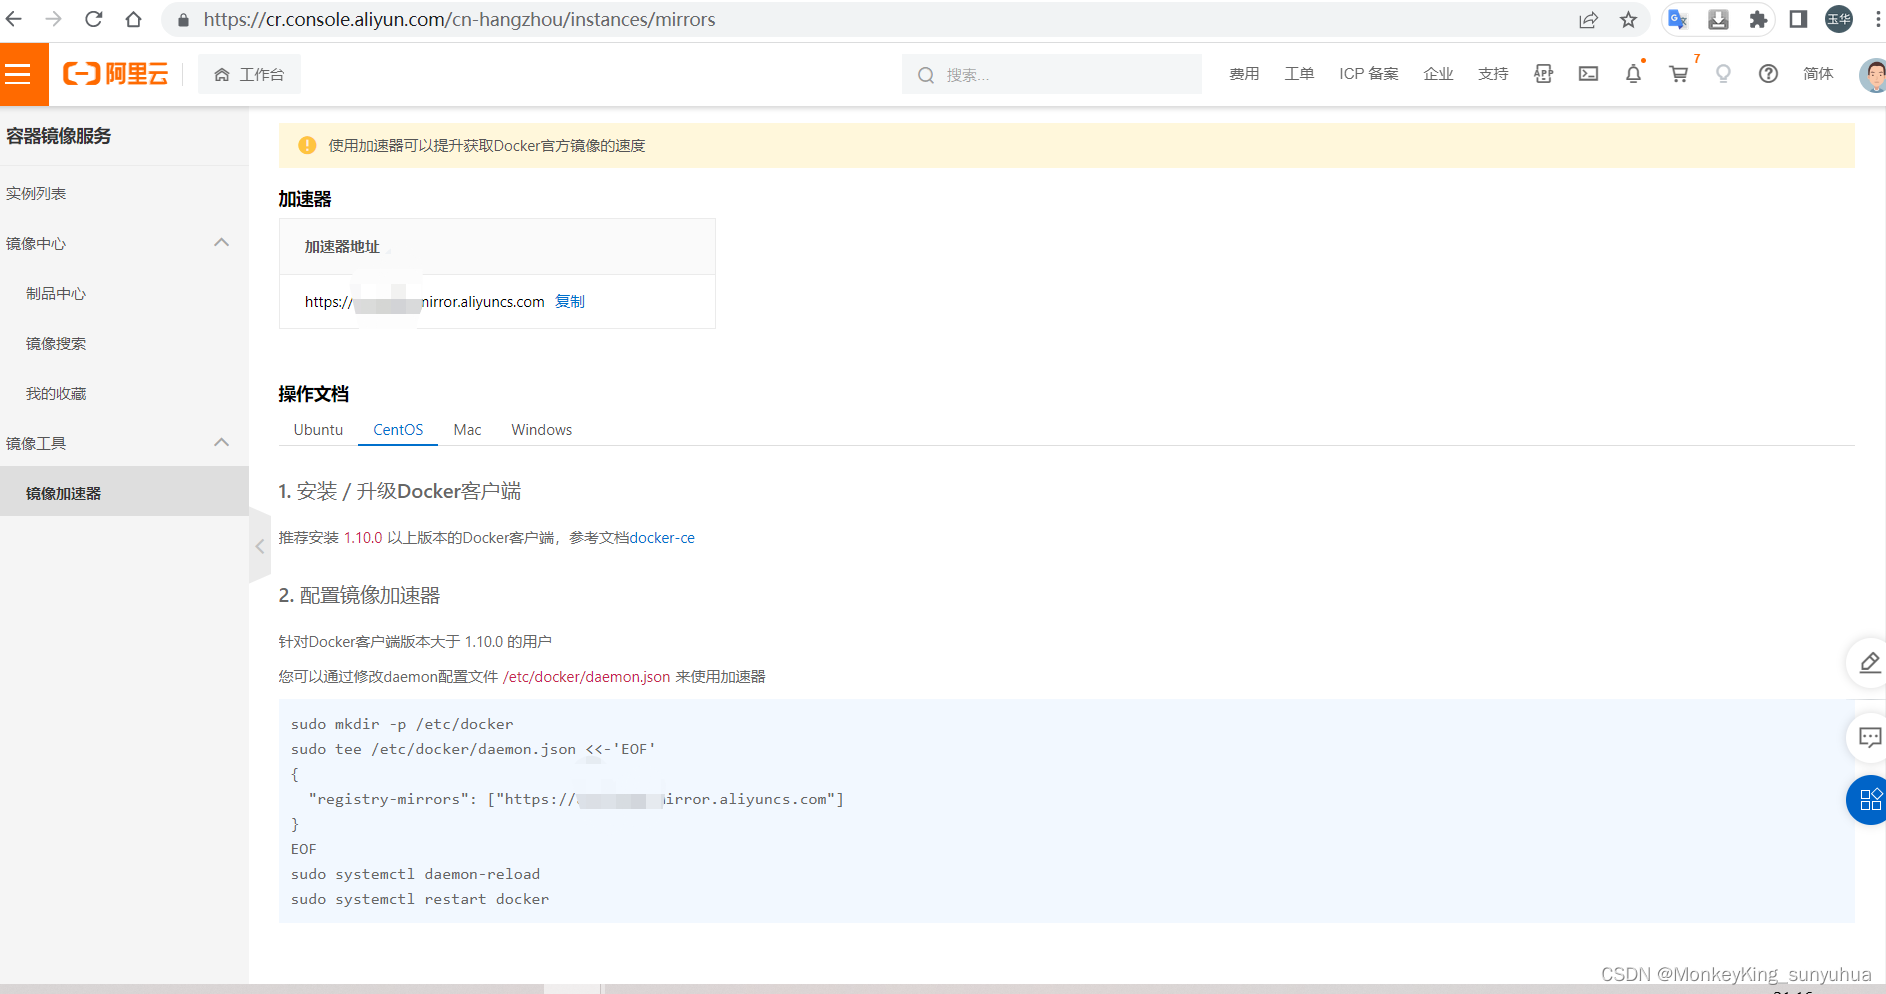Screen dimensions: 1886x994
Task: Switch to the Ubuntu tab
Action: 318,430
